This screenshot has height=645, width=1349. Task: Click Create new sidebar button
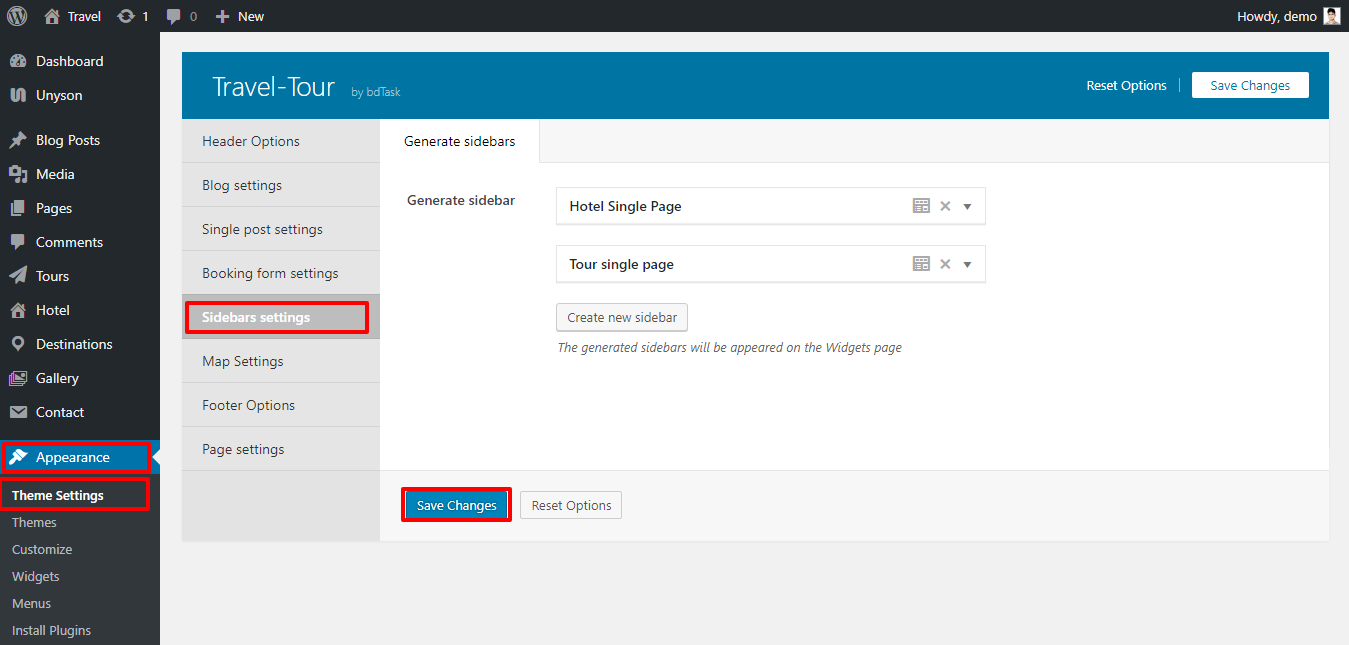622,317
